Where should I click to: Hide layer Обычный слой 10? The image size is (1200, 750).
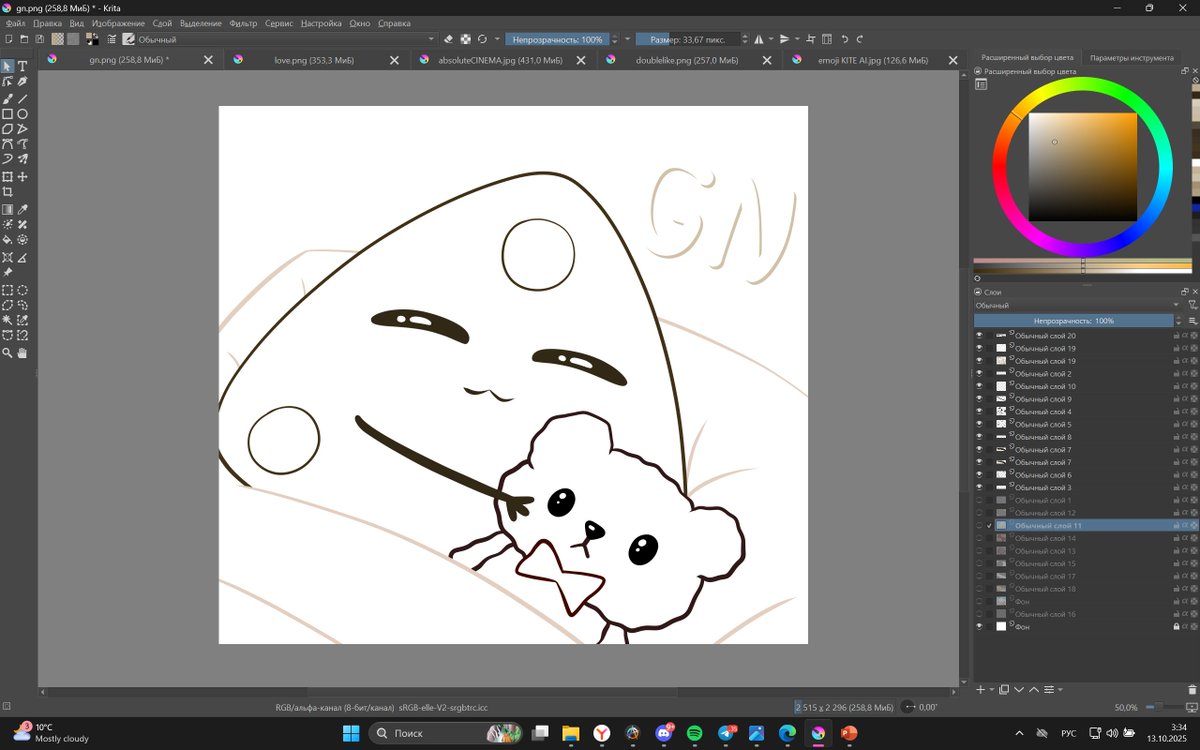click(x=979, y=386)
